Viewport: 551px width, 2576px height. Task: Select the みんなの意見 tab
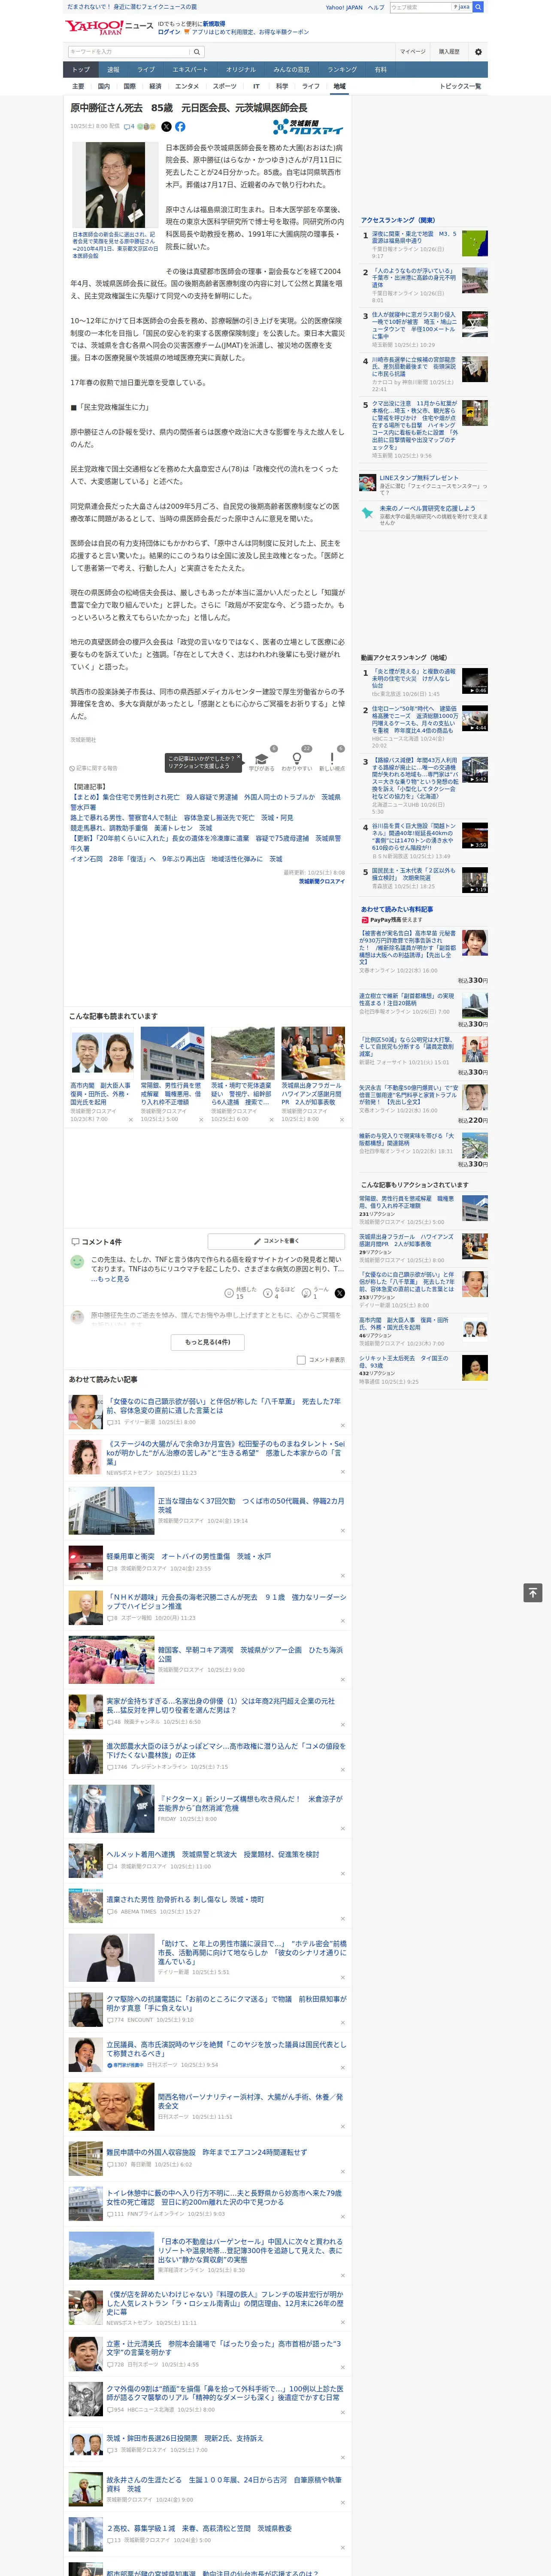[292, 70]
